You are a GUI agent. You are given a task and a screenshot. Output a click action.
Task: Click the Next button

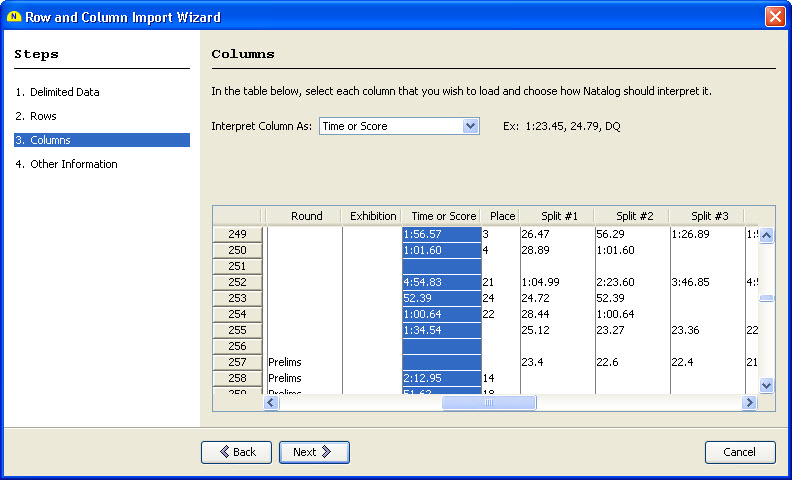[x=314, y=452]
